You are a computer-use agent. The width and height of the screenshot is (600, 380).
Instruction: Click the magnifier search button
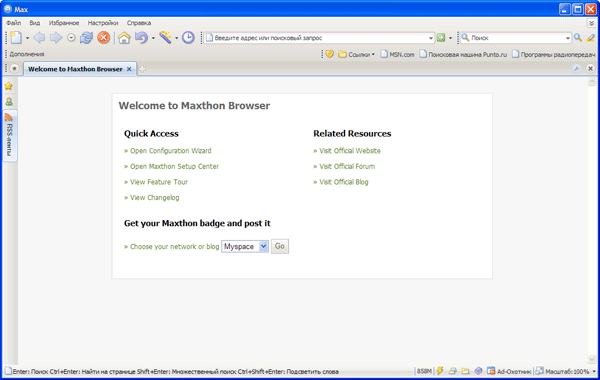pyautogui.click(x=578, y=38)
